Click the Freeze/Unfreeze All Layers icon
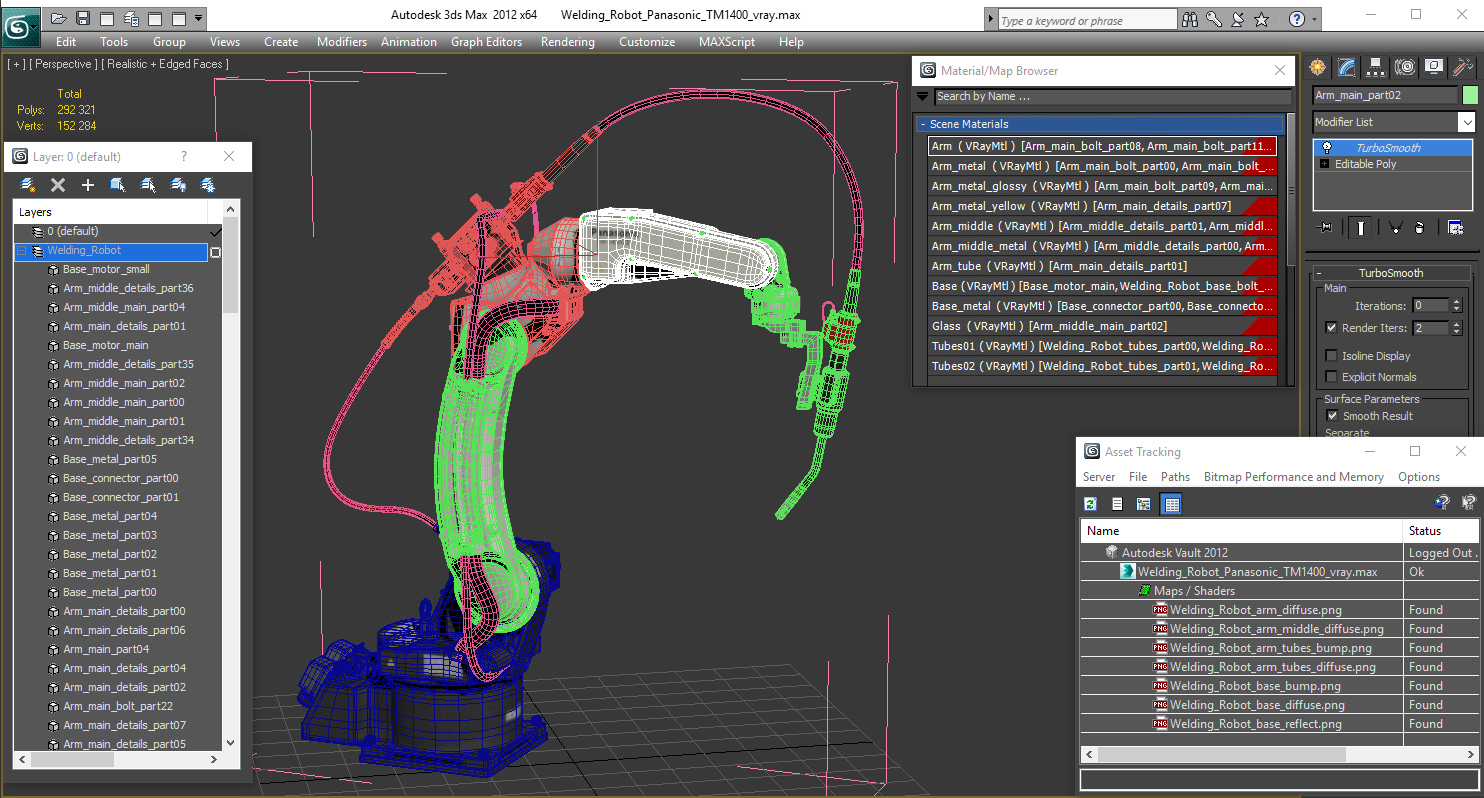This screenshot has height=798, width=1484. click(x=208, y=185)
